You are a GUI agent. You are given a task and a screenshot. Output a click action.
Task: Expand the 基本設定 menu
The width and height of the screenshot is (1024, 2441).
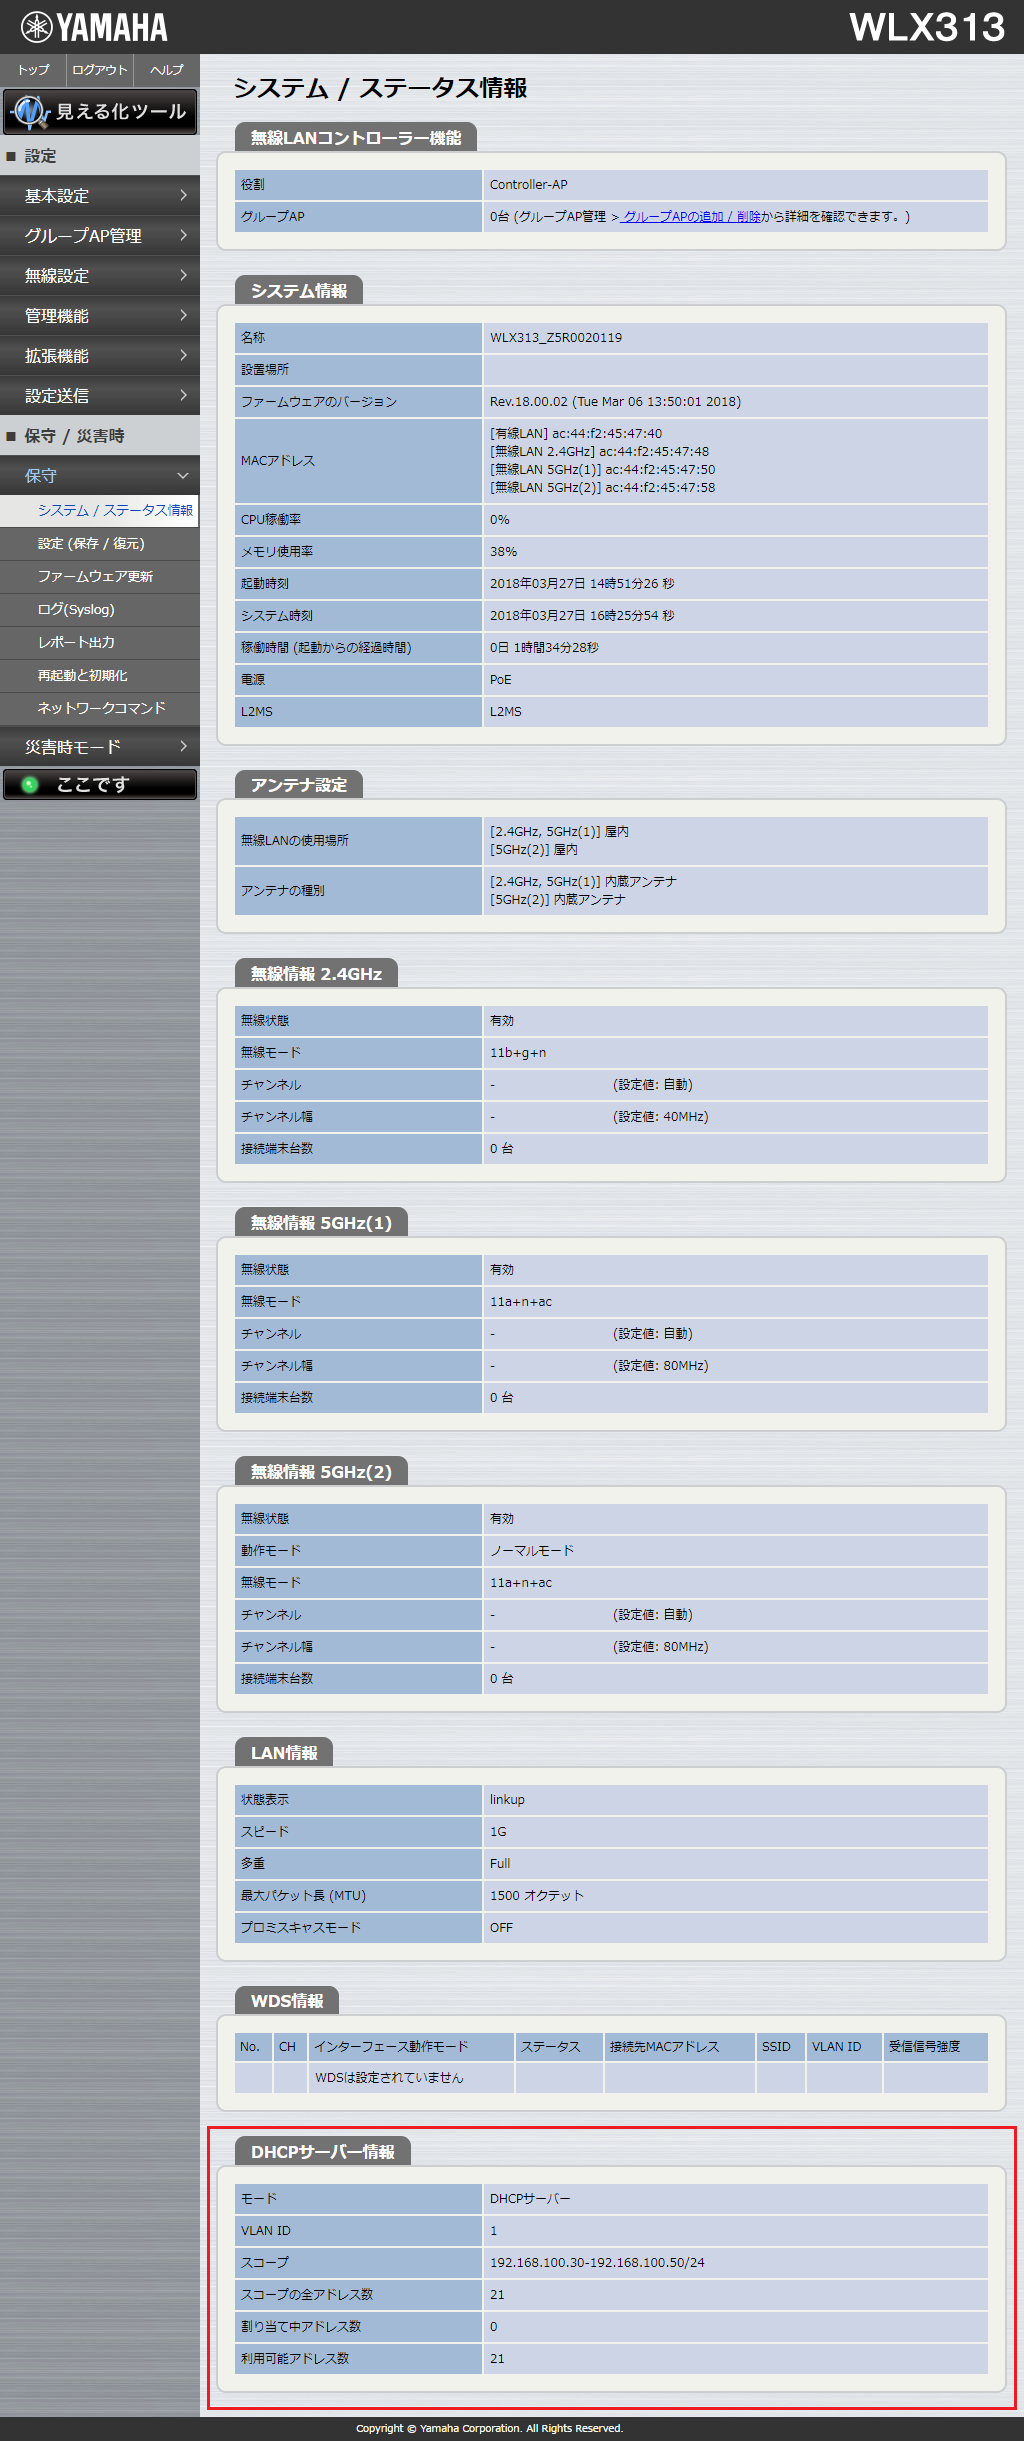[x=100, y=196]
